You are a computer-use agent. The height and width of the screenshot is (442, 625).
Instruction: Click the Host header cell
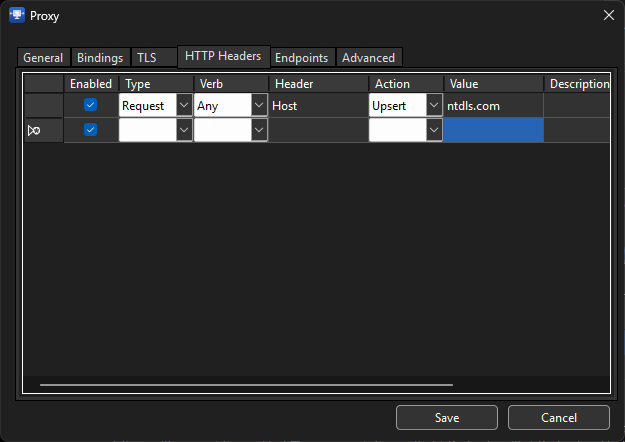(x=318, y=106)
